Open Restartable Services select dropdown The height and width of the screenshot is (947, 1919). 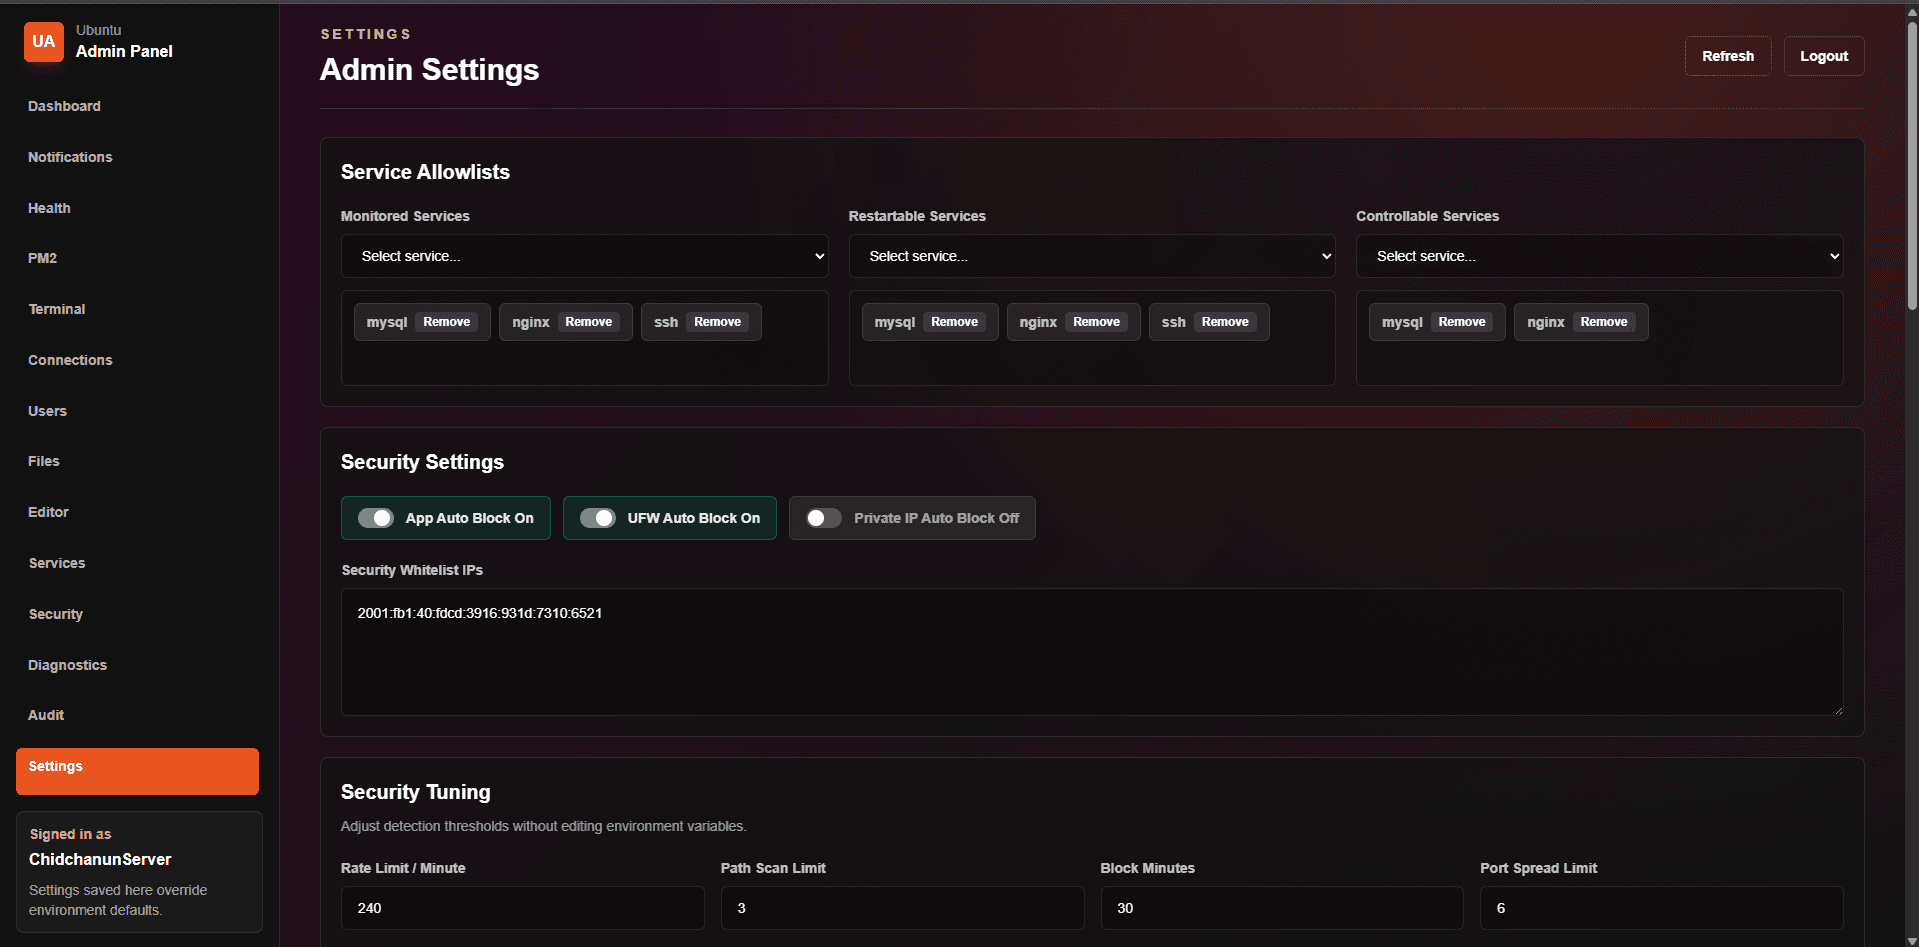1092,256
